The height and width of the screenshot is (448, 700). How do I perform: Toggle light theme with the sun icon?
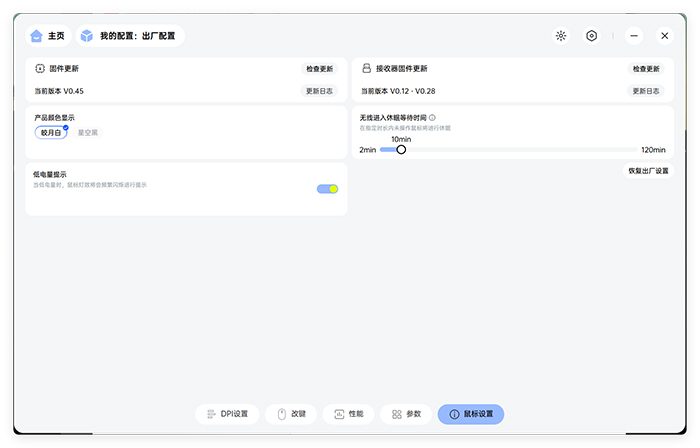pyautogui.click(x=561, y=36)
